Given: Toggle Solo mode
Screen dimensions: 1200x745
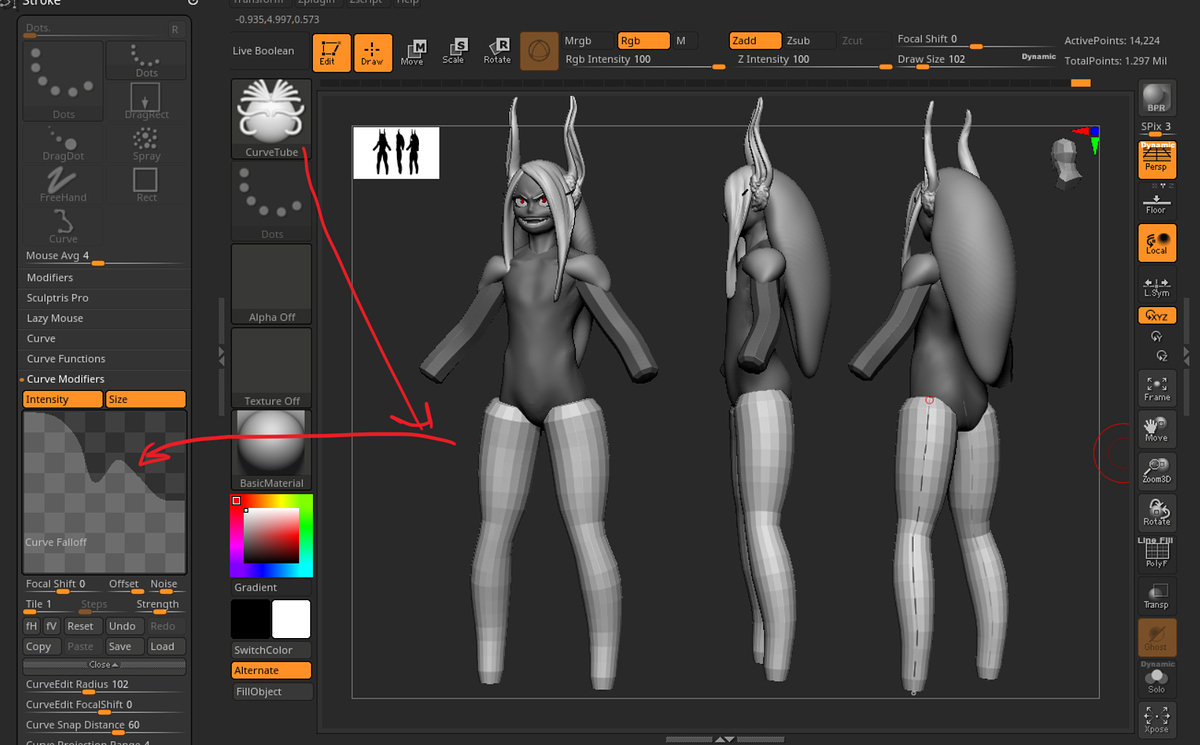Looking at the screenshot, I should pos(1157,680).
